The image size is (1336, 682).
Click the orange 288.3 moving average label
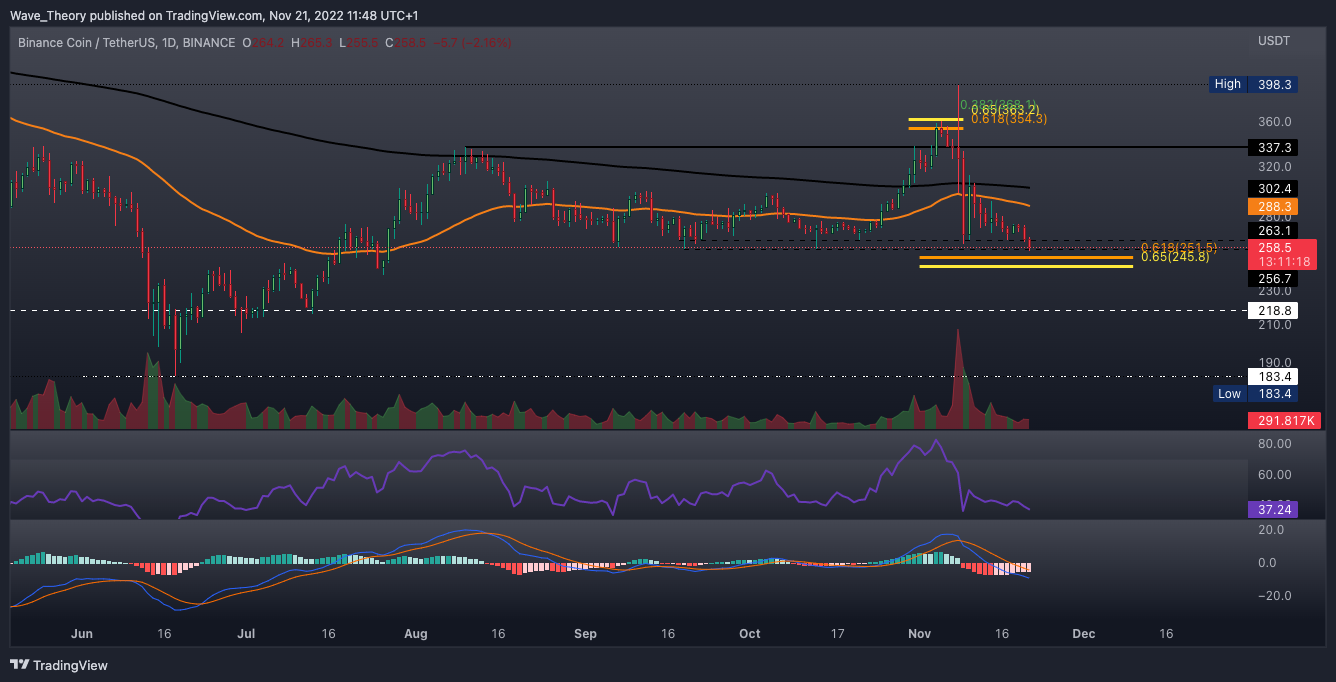[x=1274, y=206]
